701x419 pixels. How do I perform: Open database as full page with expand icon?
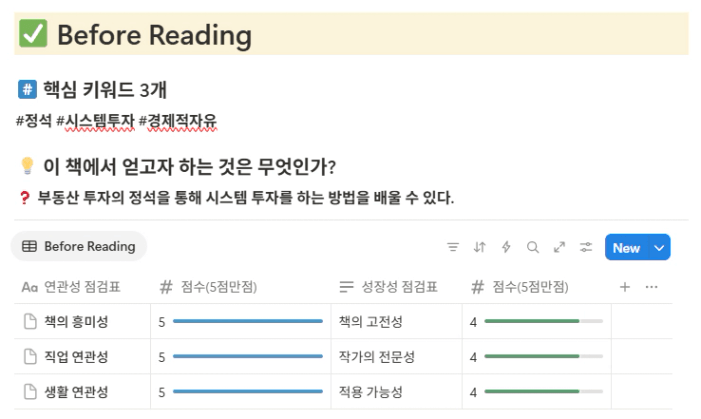pos(559,247)
